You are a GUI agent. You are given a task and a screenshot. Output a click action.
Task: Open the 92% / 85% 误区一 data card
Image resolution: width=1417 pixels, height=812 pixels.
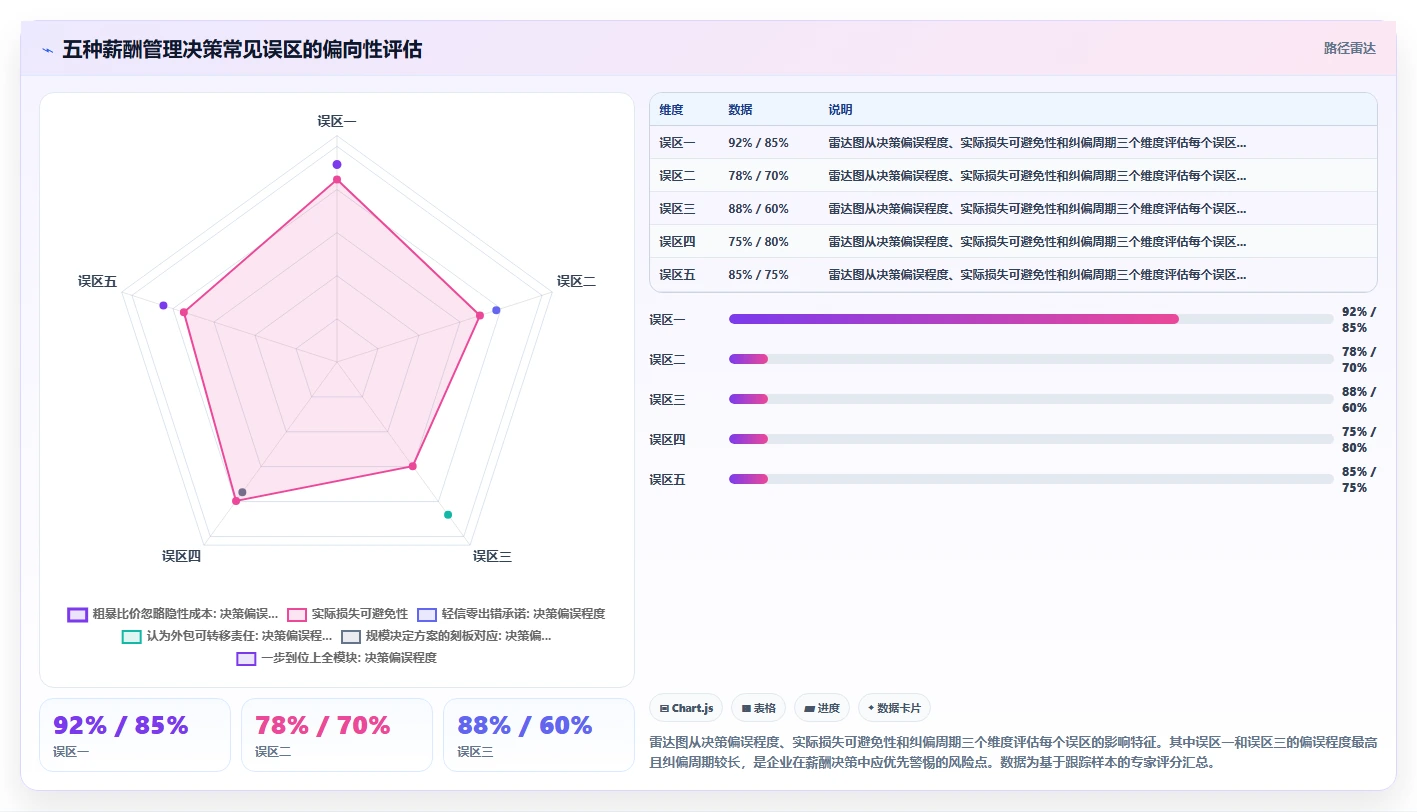pyautogui.click(x=135, y=735)
